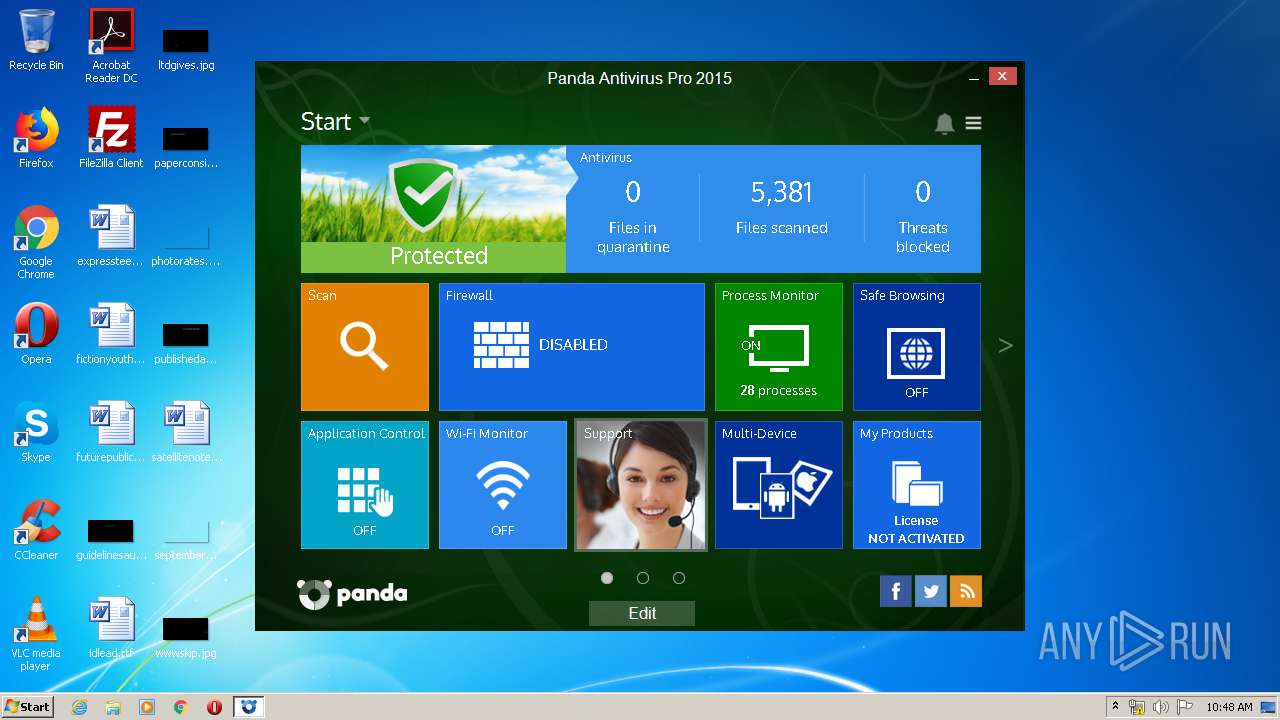
Task: Open Firefox desktop shortcut
Action: point(36,138)
